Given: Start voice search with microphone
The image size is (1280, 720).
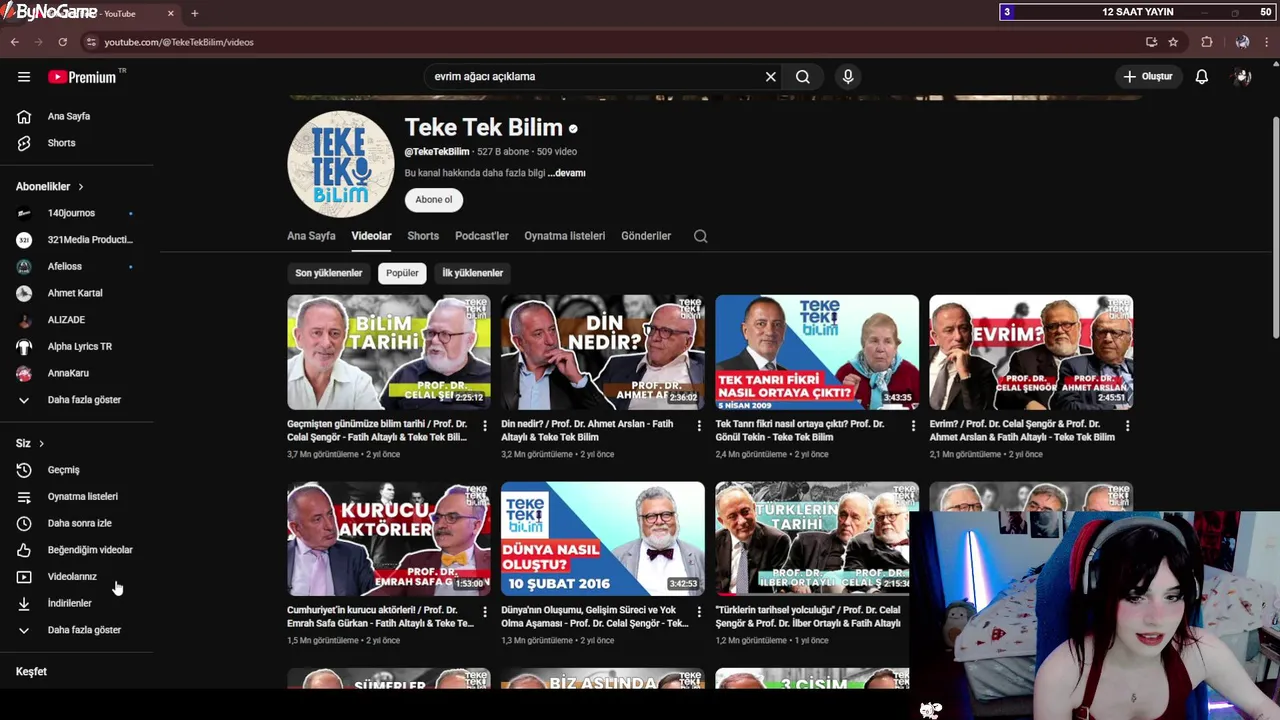Looking at the screenshot, I should [x=848, y=76].
